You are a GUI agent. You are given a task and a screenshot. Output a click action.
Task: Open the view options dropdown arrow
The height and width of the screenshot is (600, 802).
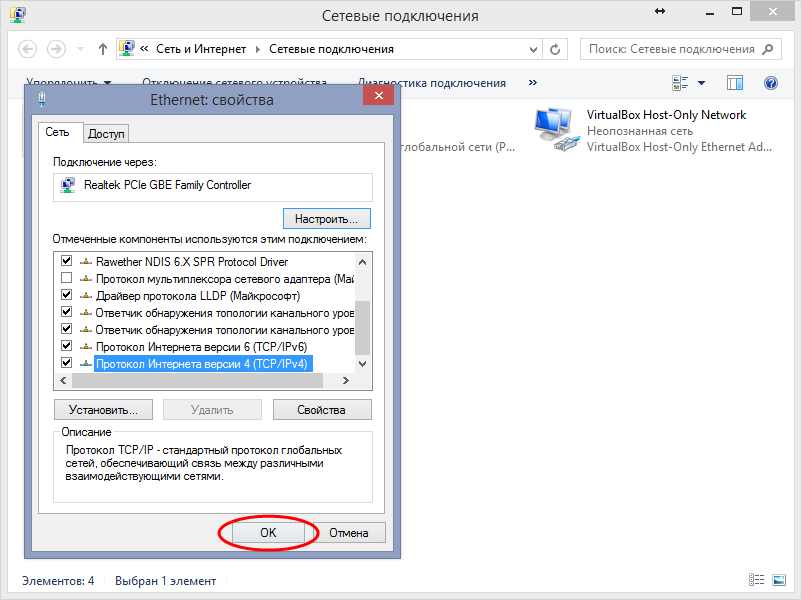[x=701, y=83]
